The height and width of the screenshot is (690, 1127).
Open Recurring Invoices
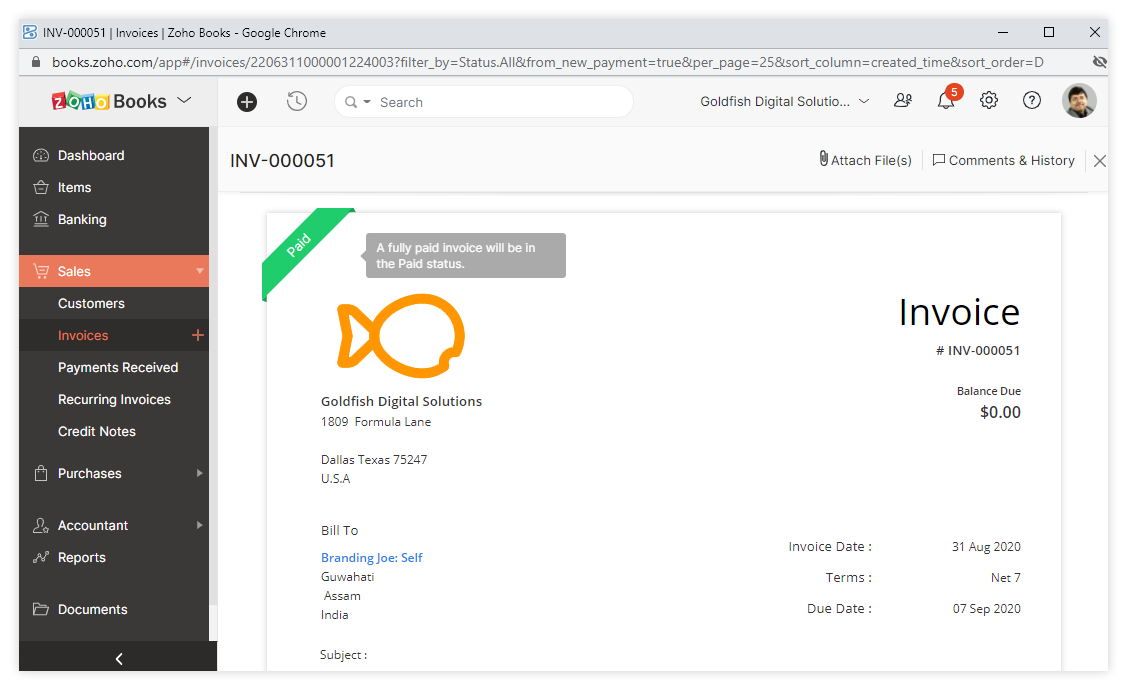point(114,399)
